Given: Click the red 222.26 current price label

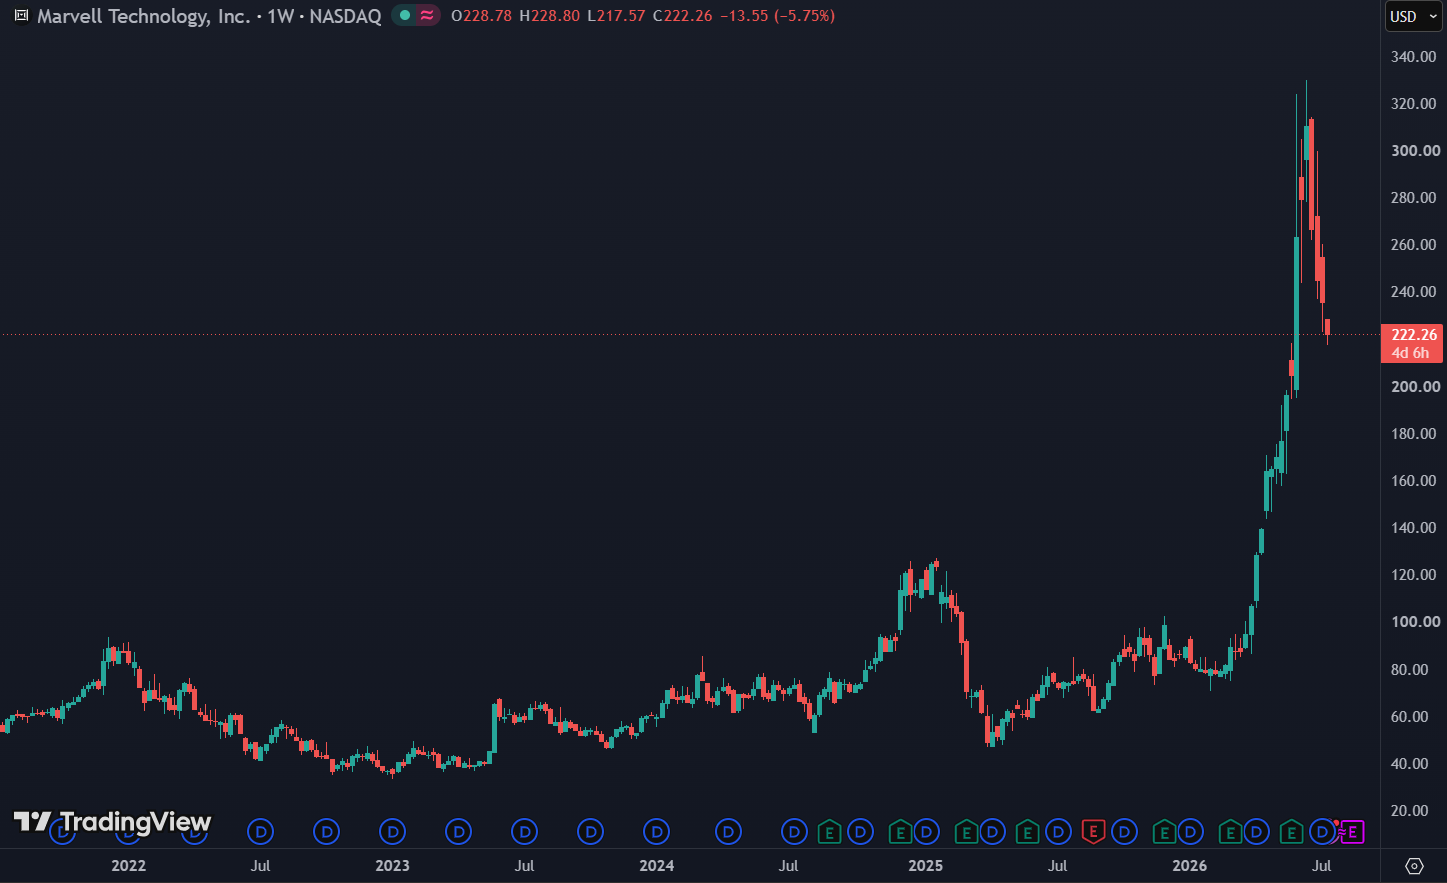Looking at the screenshot, I should tap(1414, 335).
